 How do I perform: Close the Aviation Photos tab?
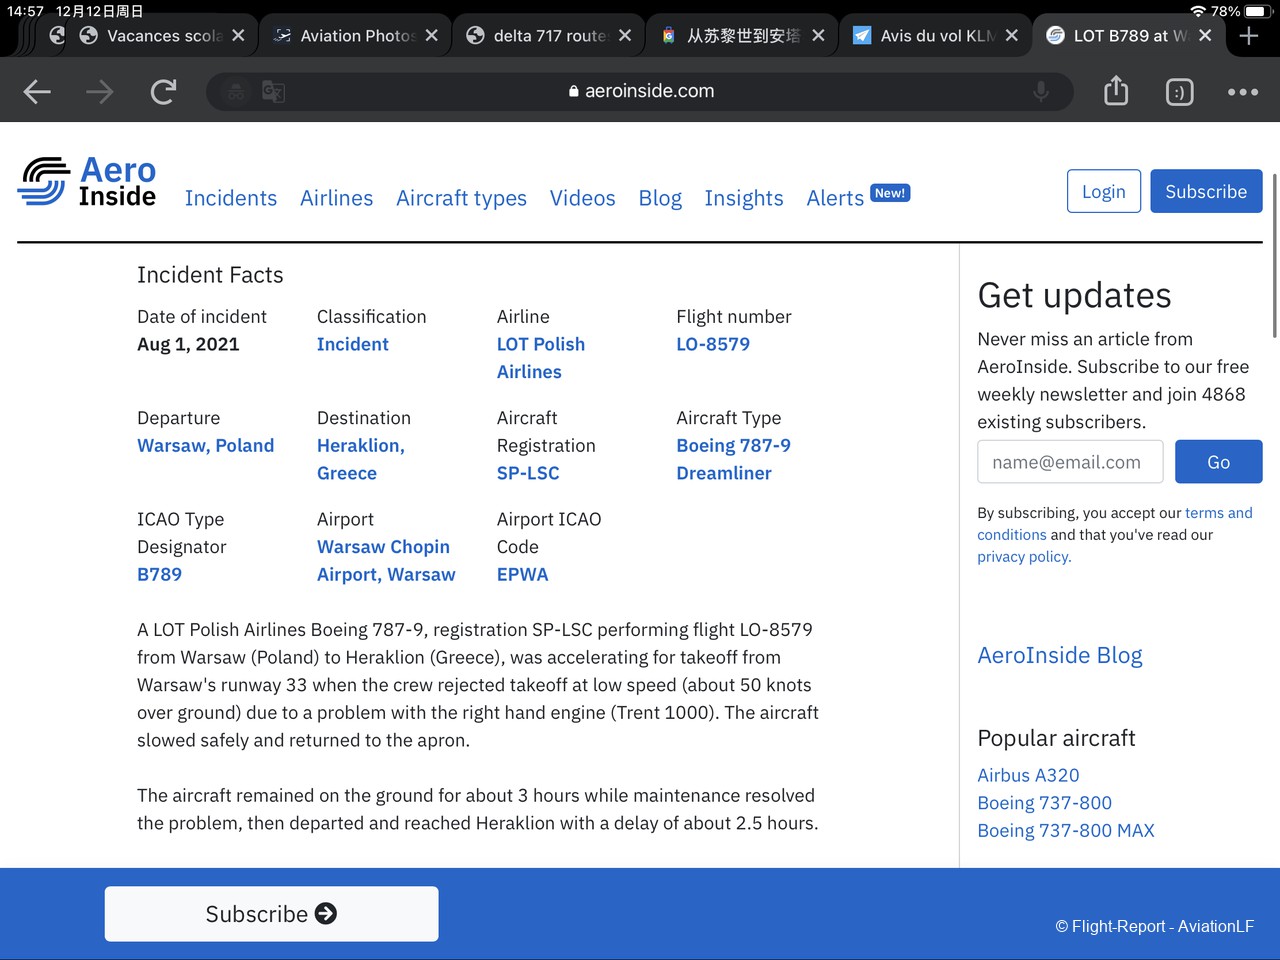click(x=431, y=35)
